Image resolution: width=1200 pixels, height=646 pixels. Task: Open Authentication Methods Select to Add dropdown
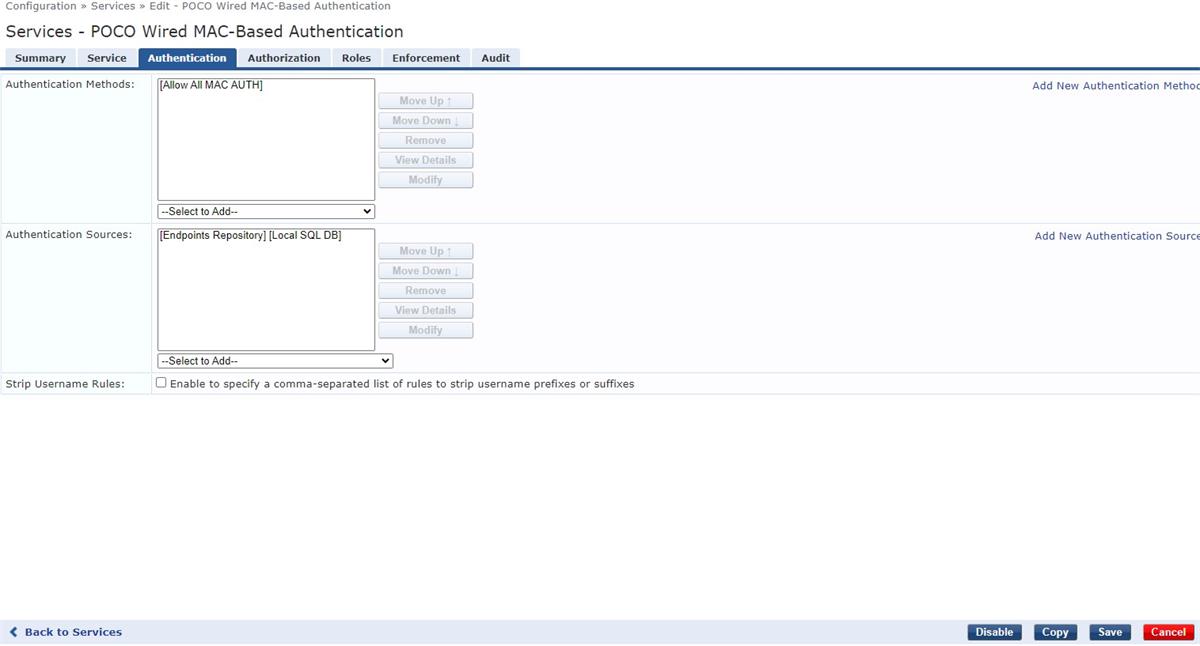pos(266,211)
